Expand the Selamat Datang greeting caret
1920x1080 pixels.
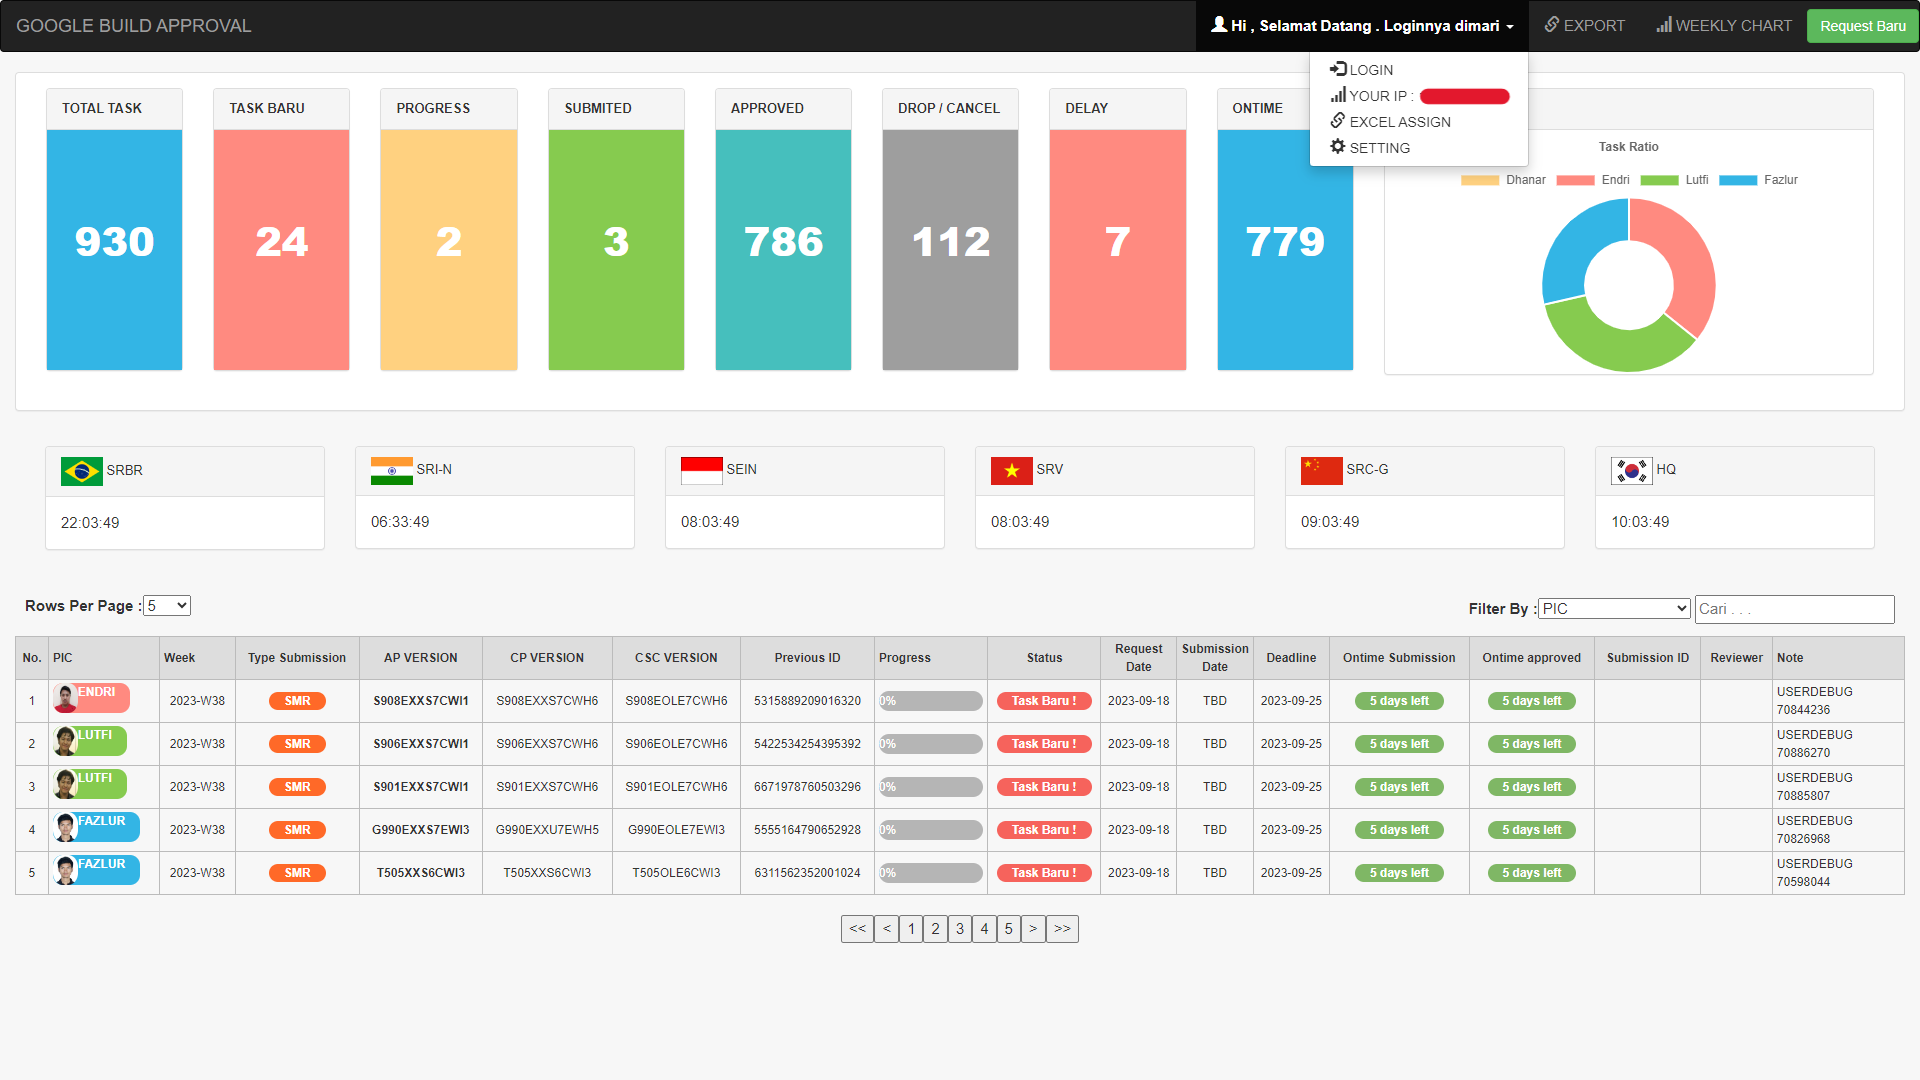(1510, 26)
